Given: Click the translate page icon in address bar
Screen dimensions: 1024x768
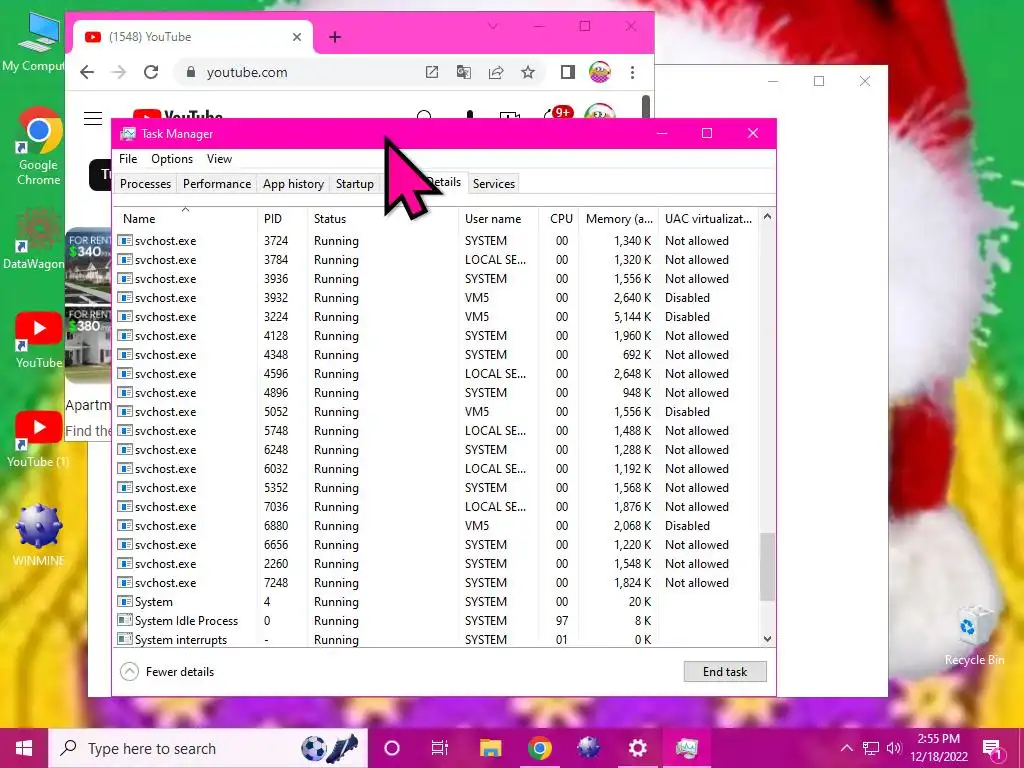Looking at the screenshot, I should pyautogui.click(x=464, y=72).
